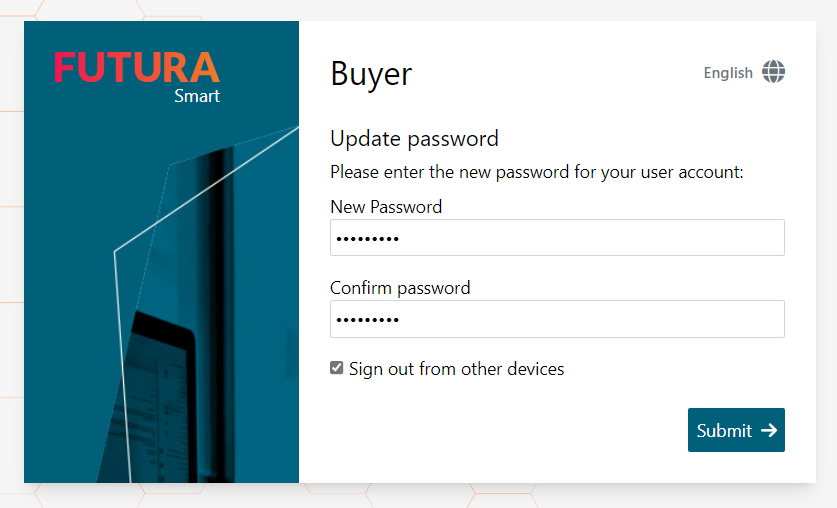Open the English language selector
The height and width of the screenshot is (508, 837).
728,72
